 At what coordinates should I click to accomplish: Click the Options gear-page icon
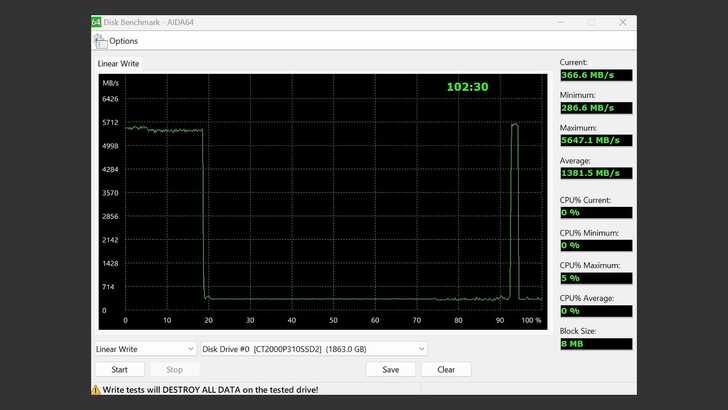[100, 41]
